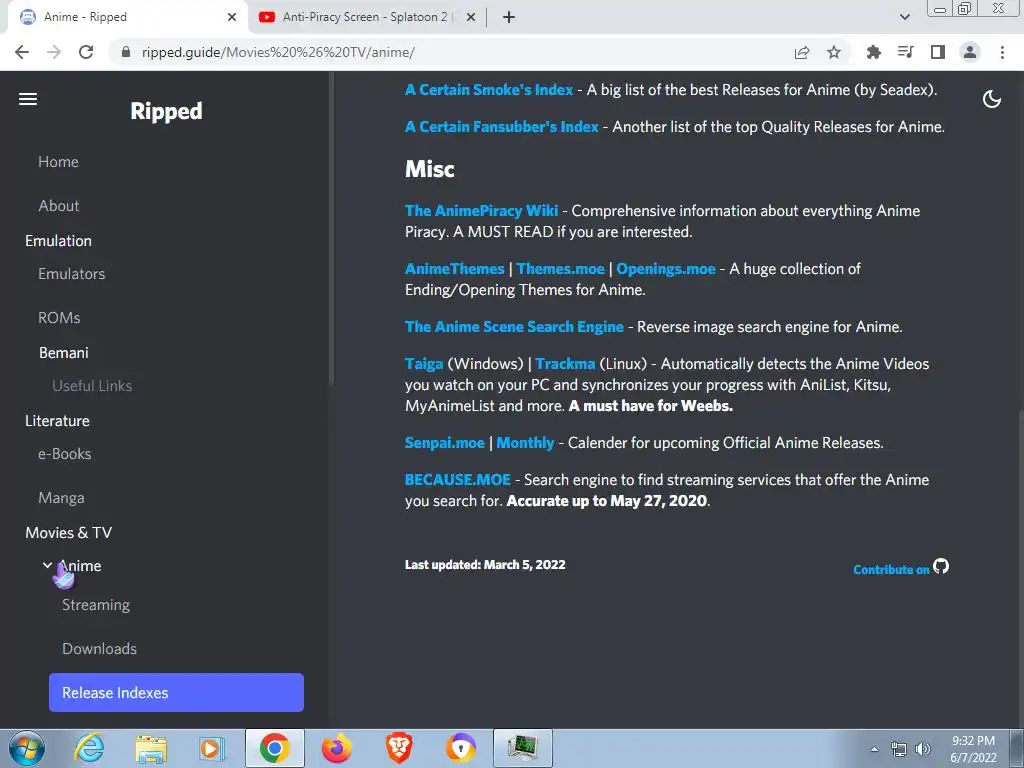Click the Ripped site title
This screenshot has width=1024, height=768.
click(167, 111)
